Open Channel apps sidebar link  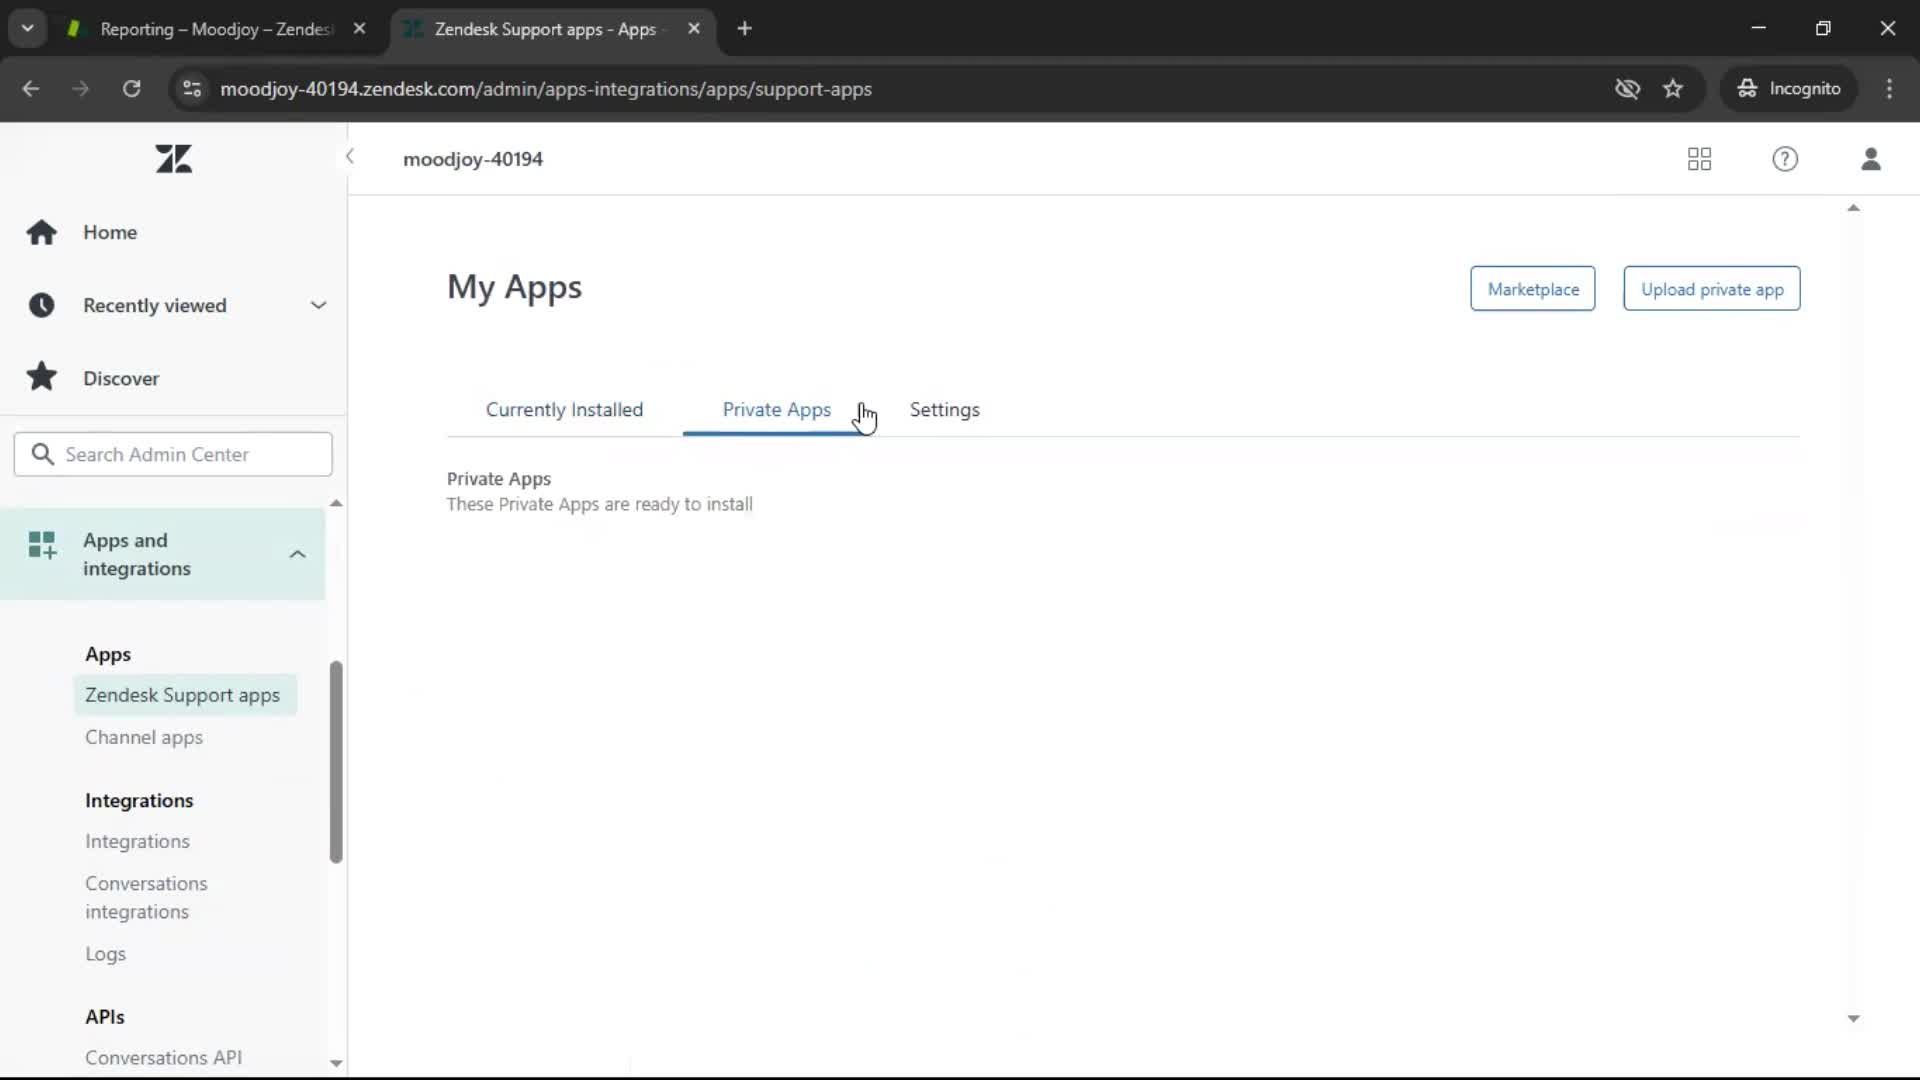point(144,738)
